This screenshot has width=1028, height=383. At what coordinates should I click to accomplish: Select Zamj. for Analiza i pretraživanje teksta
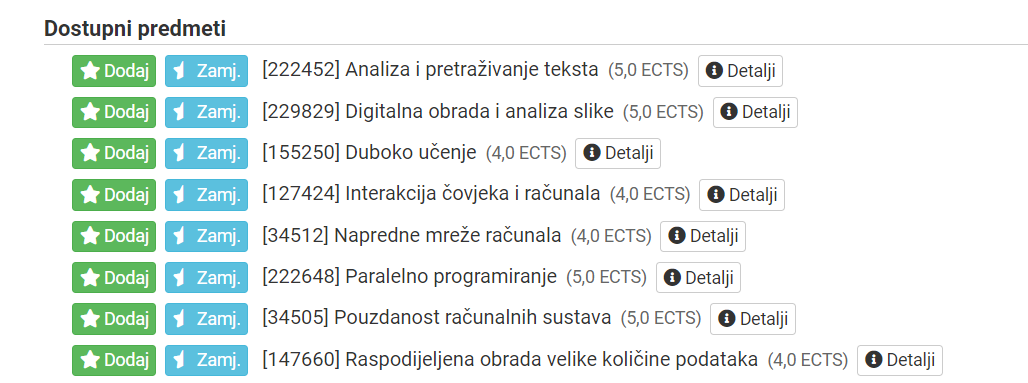(x=207, y=71)
